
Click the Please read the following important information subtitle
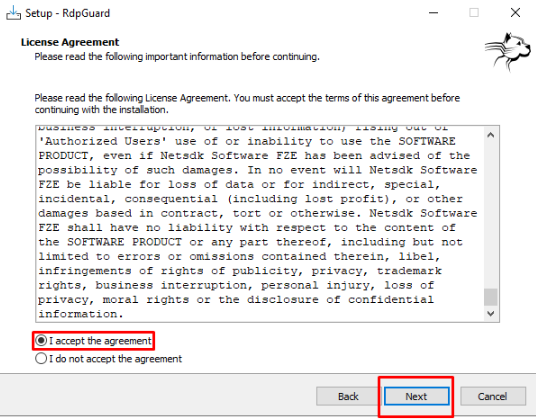click(x=177, y=57)
